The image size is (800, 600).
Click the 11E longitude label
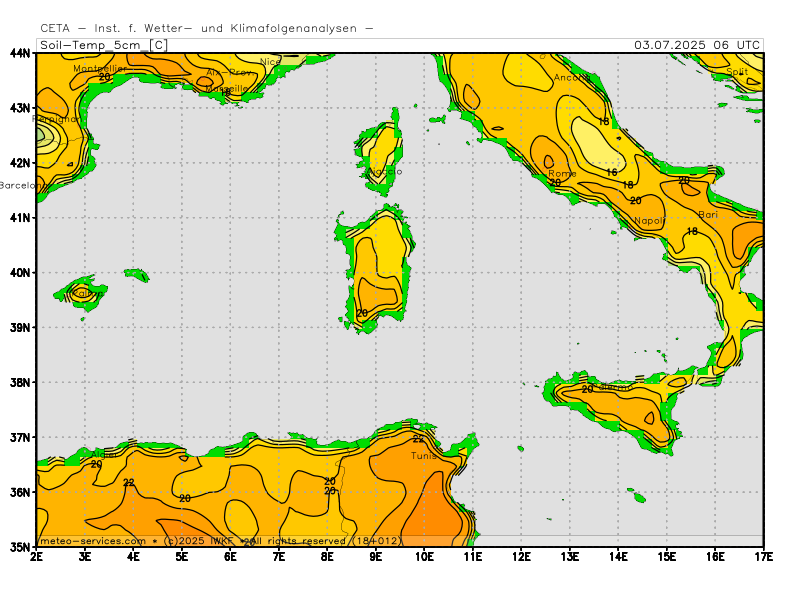[472, 556]
